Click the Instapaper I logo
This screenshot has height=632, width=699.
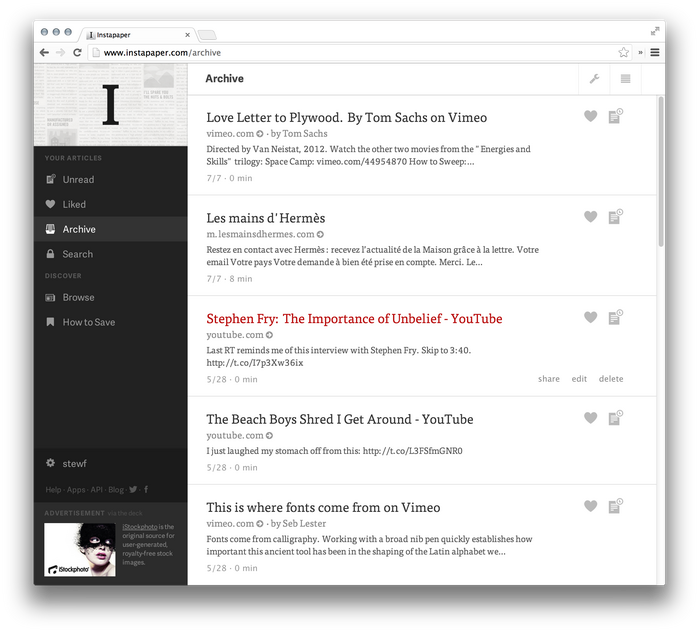click(111, 105)
